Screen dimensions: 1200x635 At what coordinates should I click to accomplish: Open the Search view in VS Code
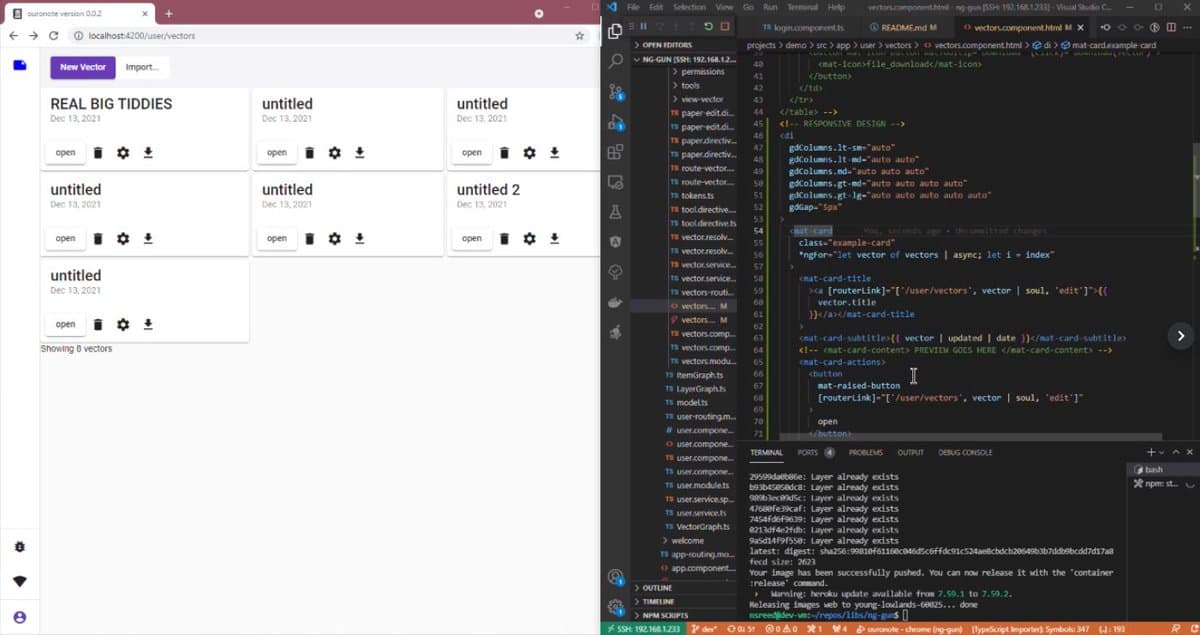(616, 61)
